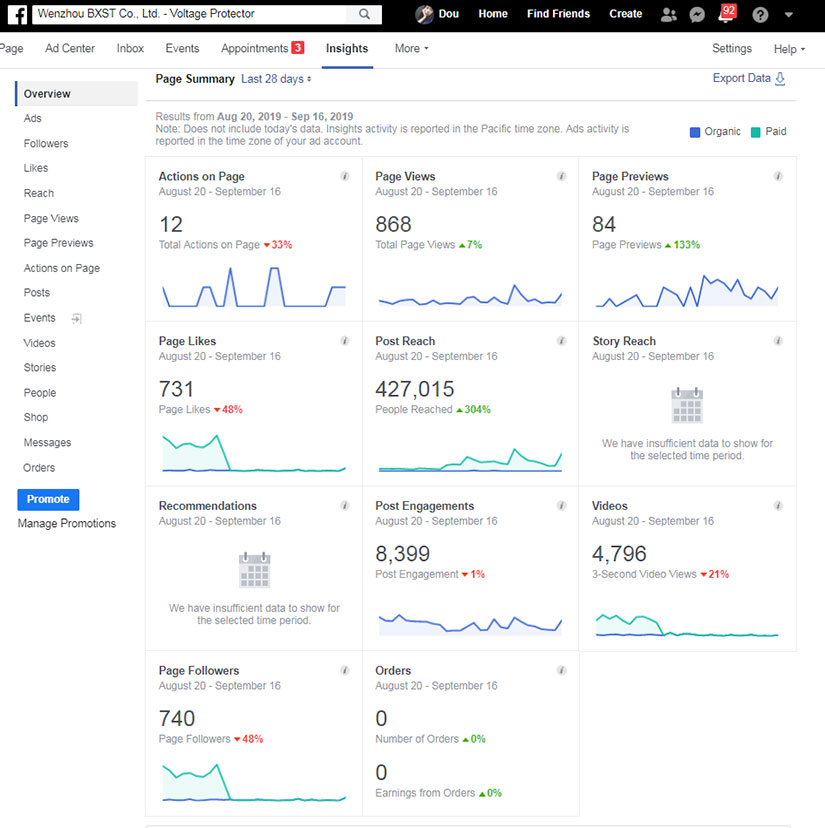Viewport: 825px width, 828px height.
Task: Open the account menu dropdown arrow
Action: [x=789, y=15]
